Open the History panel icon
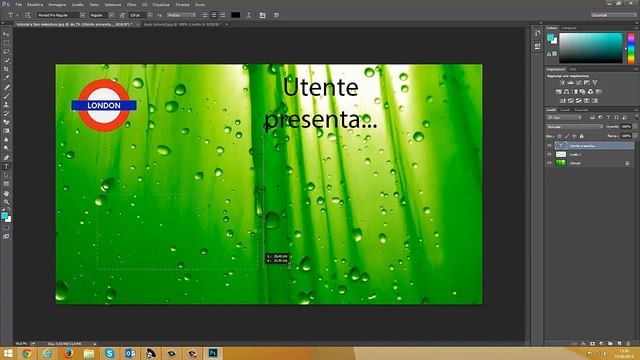640x360 pixels. click(x=537, y=33)
